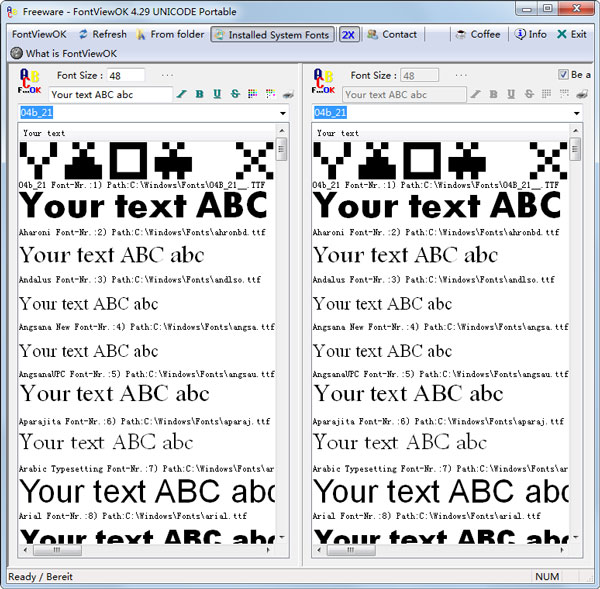Click the print icon in left panel

point(288,94)
